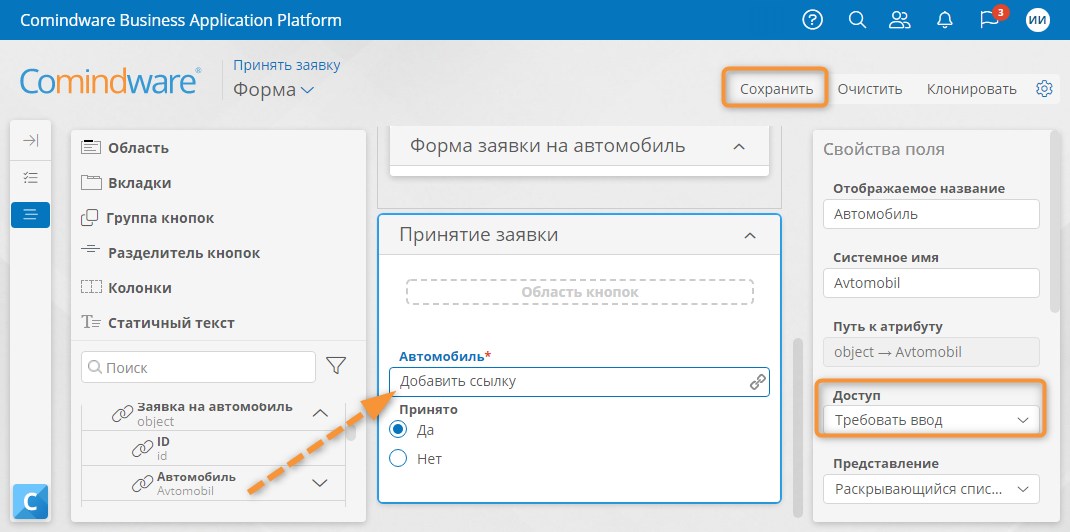Select Заявка на автомобиль tree item

click(x=215, y=413)
